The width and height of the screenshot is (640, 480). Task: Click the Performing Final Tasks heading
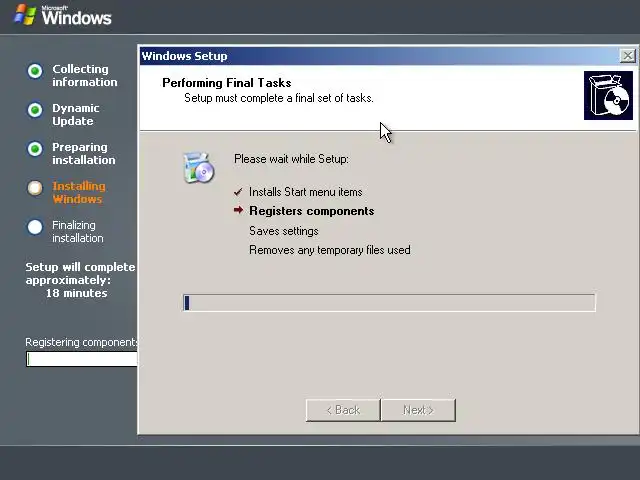point(227,83)
